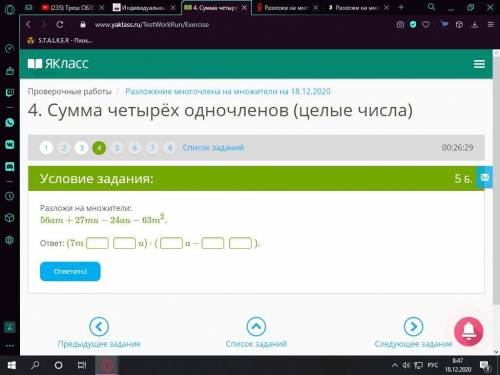Click the previous task arrow circle
The image size is (500, 375).
pyautogui.click(x=99, y=327)
